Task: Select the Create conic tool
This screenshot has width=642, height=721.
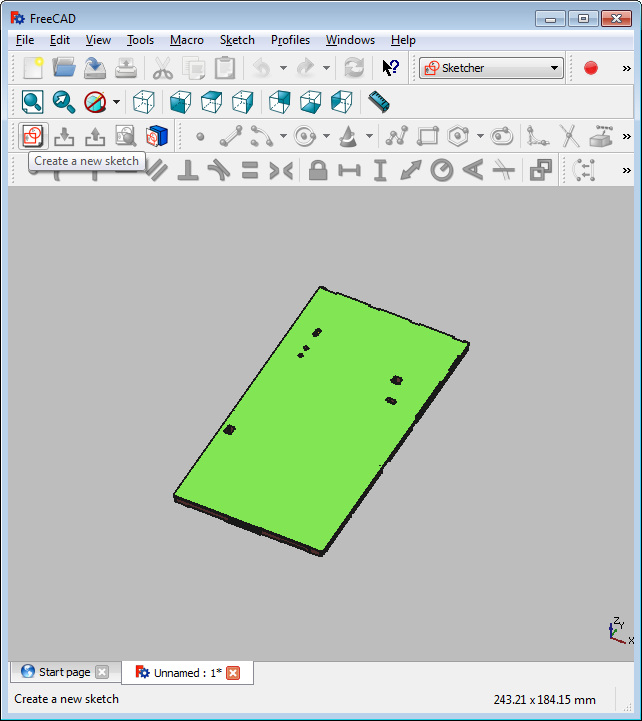Action: [348, 136]
